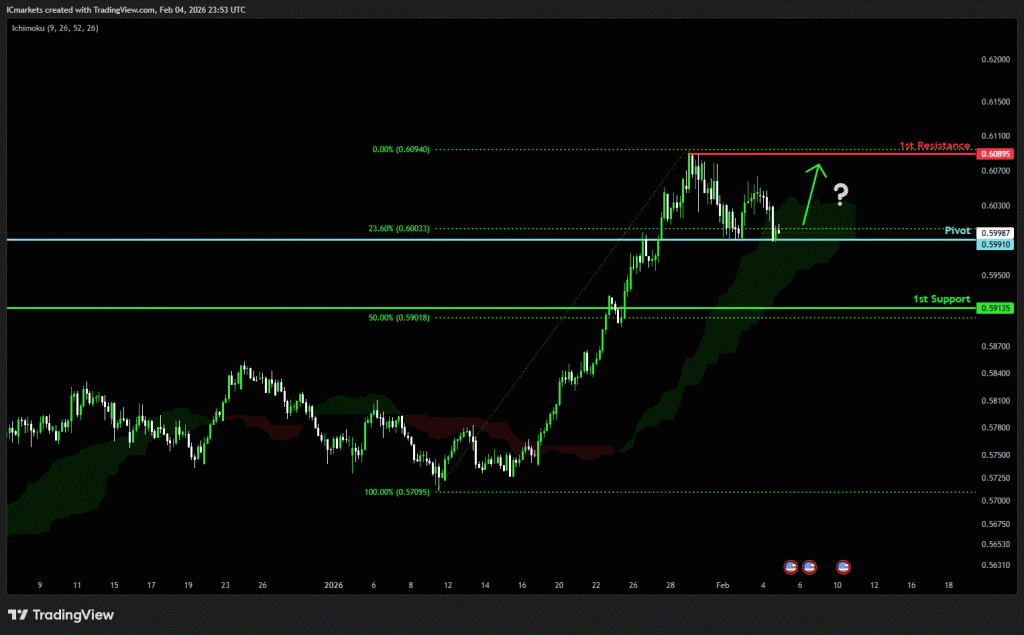
Task: Select the green upward arrow drawing
Action: [813, 193]
